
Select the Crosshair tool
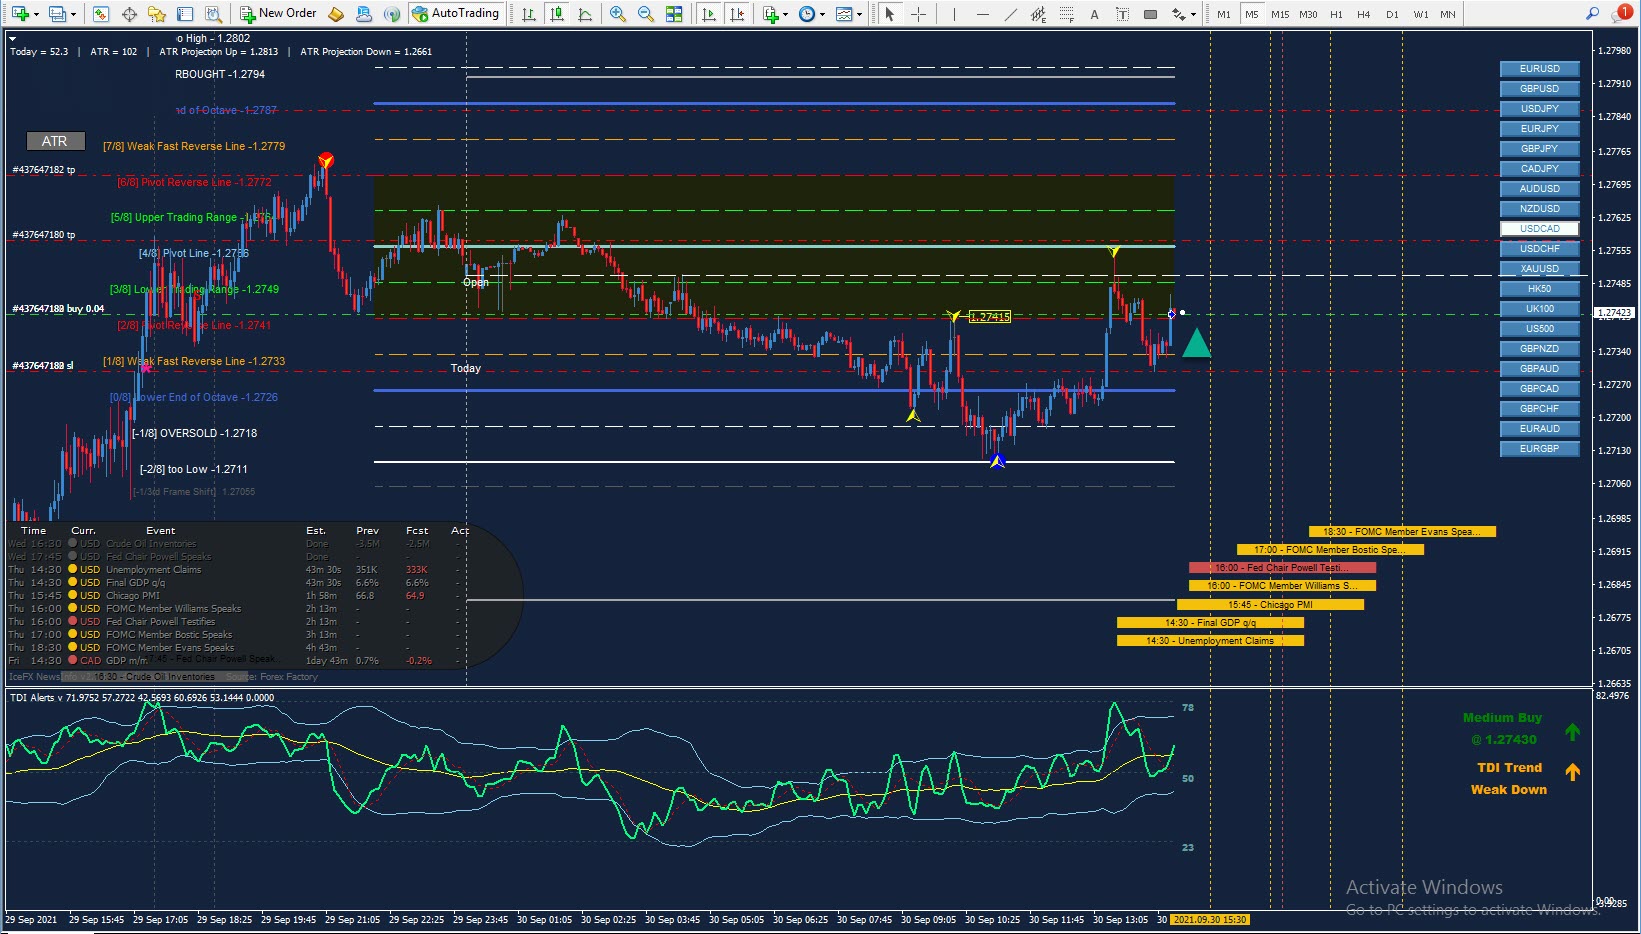pyautogui.click(x=918, y=14)
